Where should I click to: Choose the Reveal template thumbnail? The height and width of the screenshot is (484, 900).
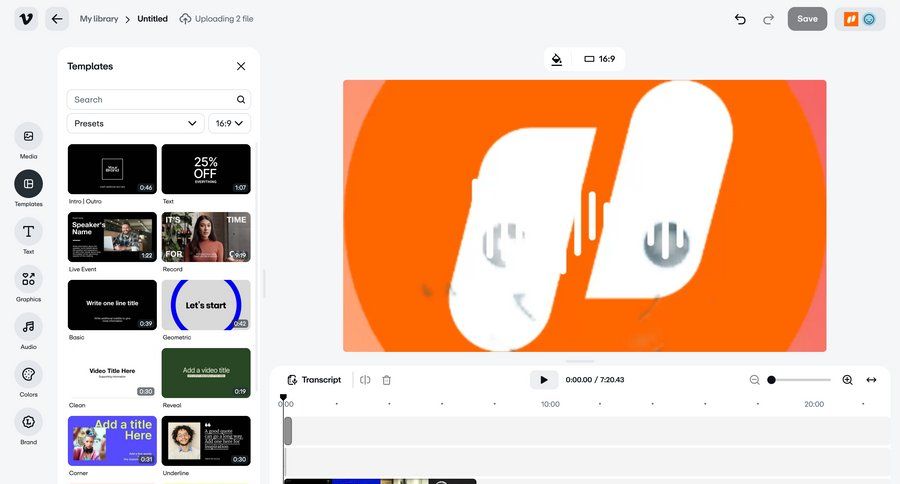[206, 373]
